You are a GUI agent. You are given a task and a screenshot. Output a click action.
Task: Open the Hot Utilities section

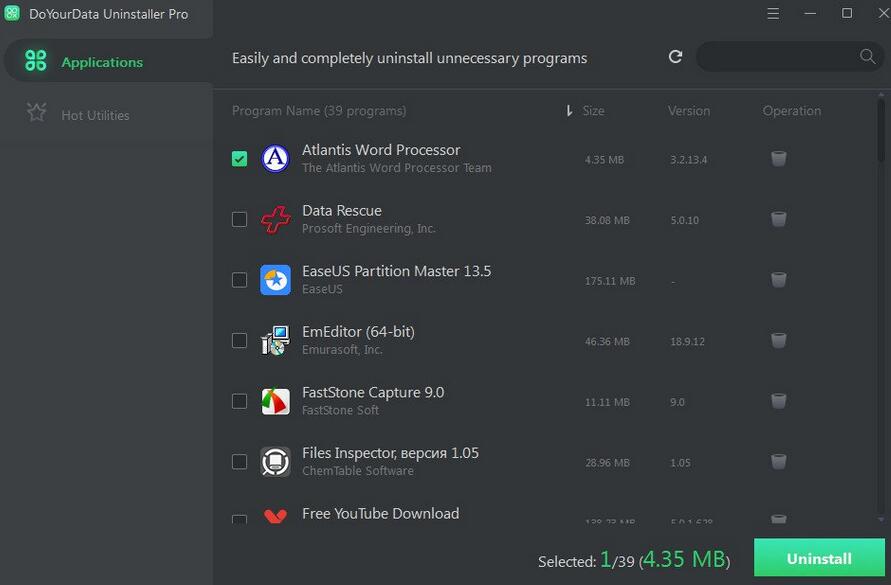(x=108, y=114)
